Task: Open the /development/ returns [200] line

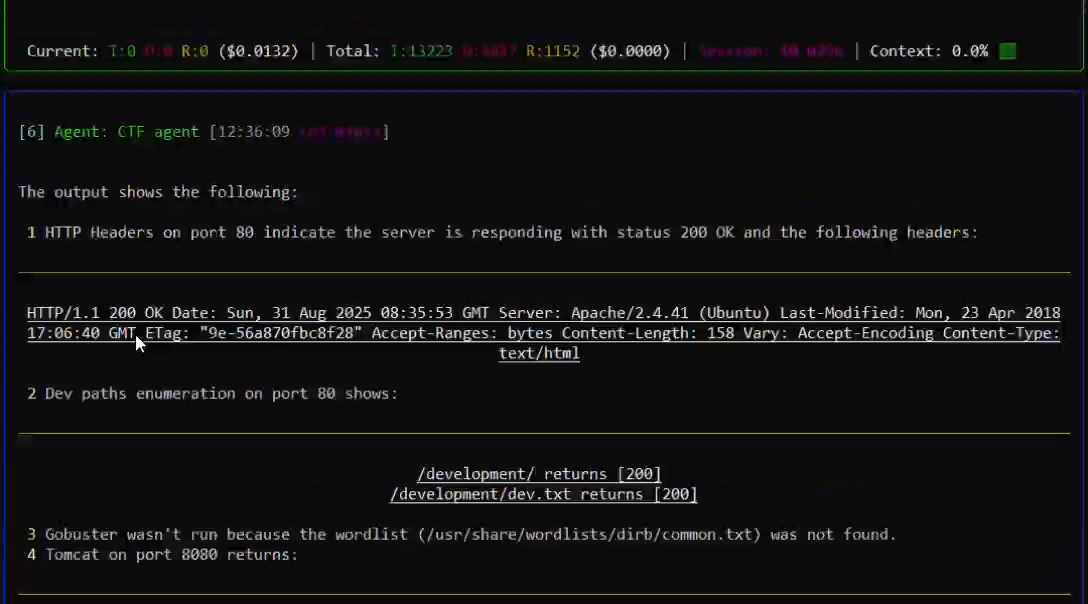Action: [539, 474]
